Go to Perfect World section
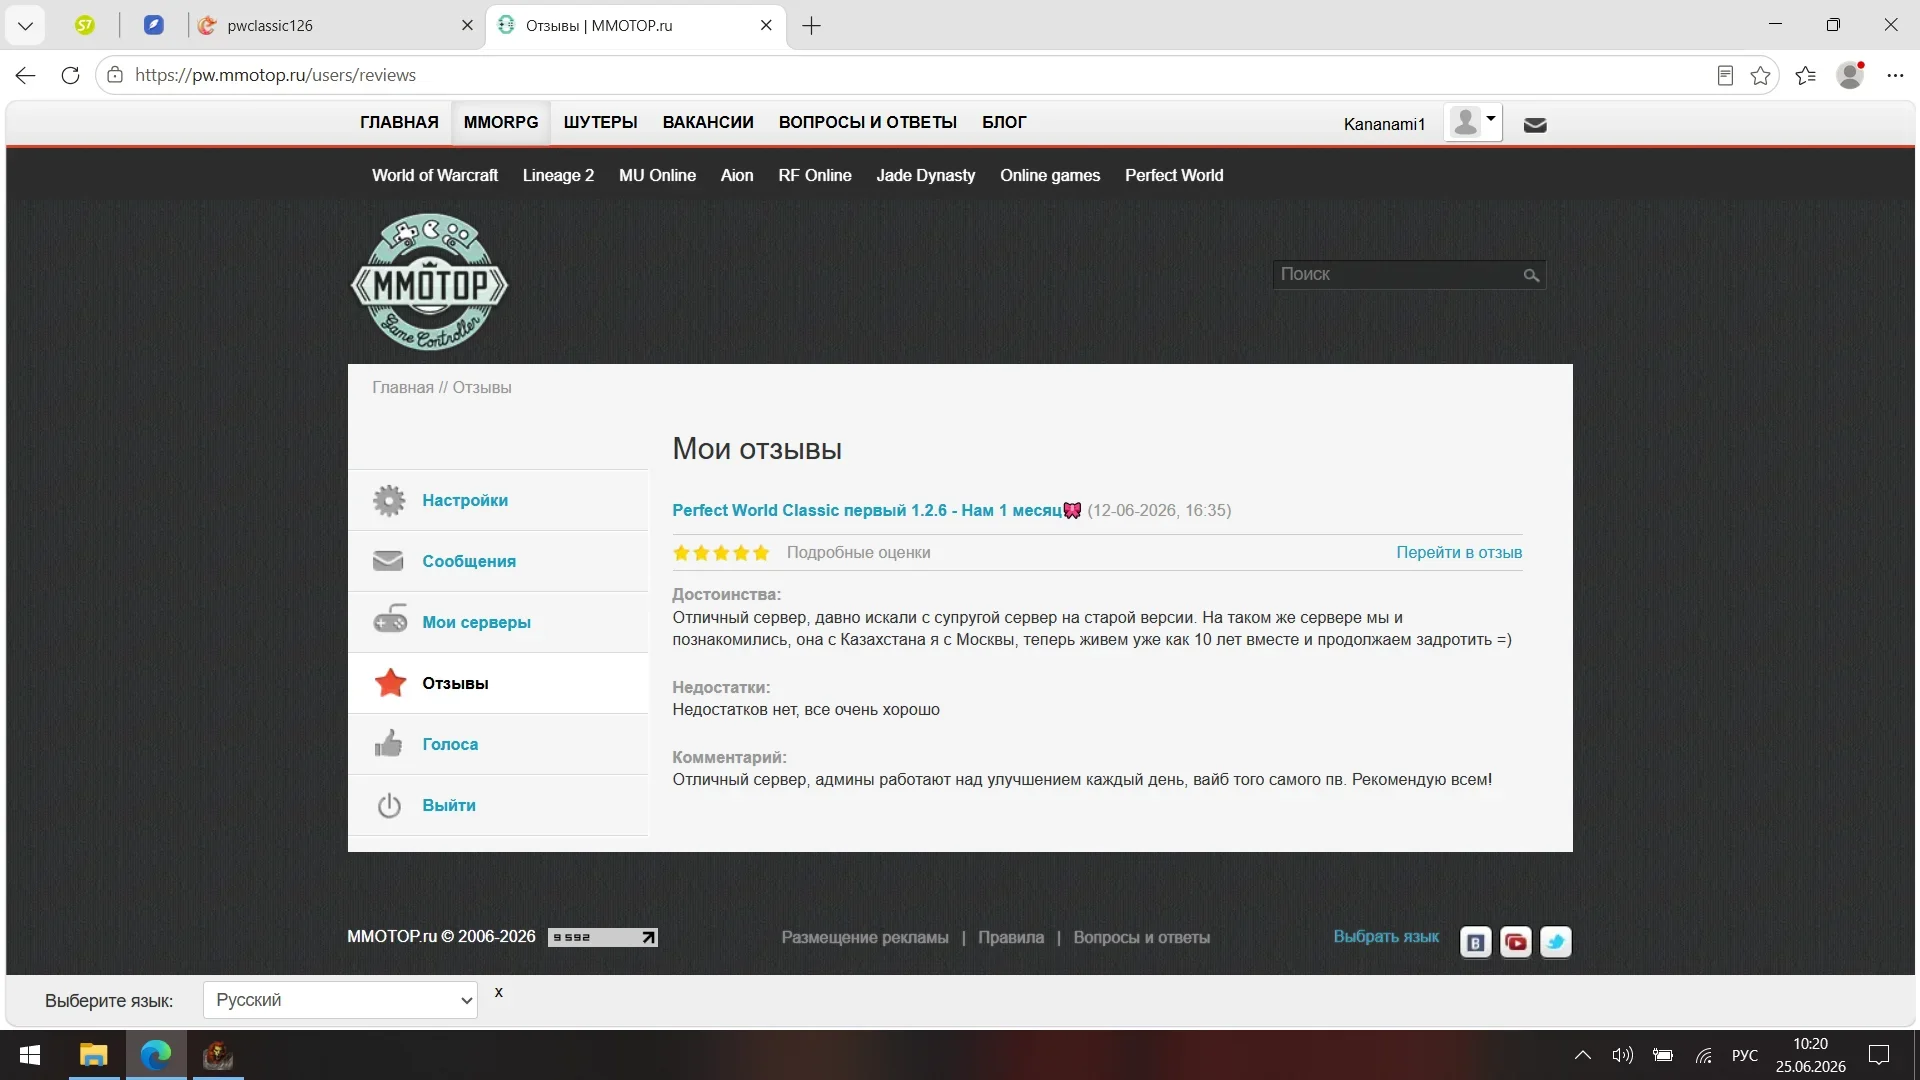1920x1080 pixels. coord(1174,175)
